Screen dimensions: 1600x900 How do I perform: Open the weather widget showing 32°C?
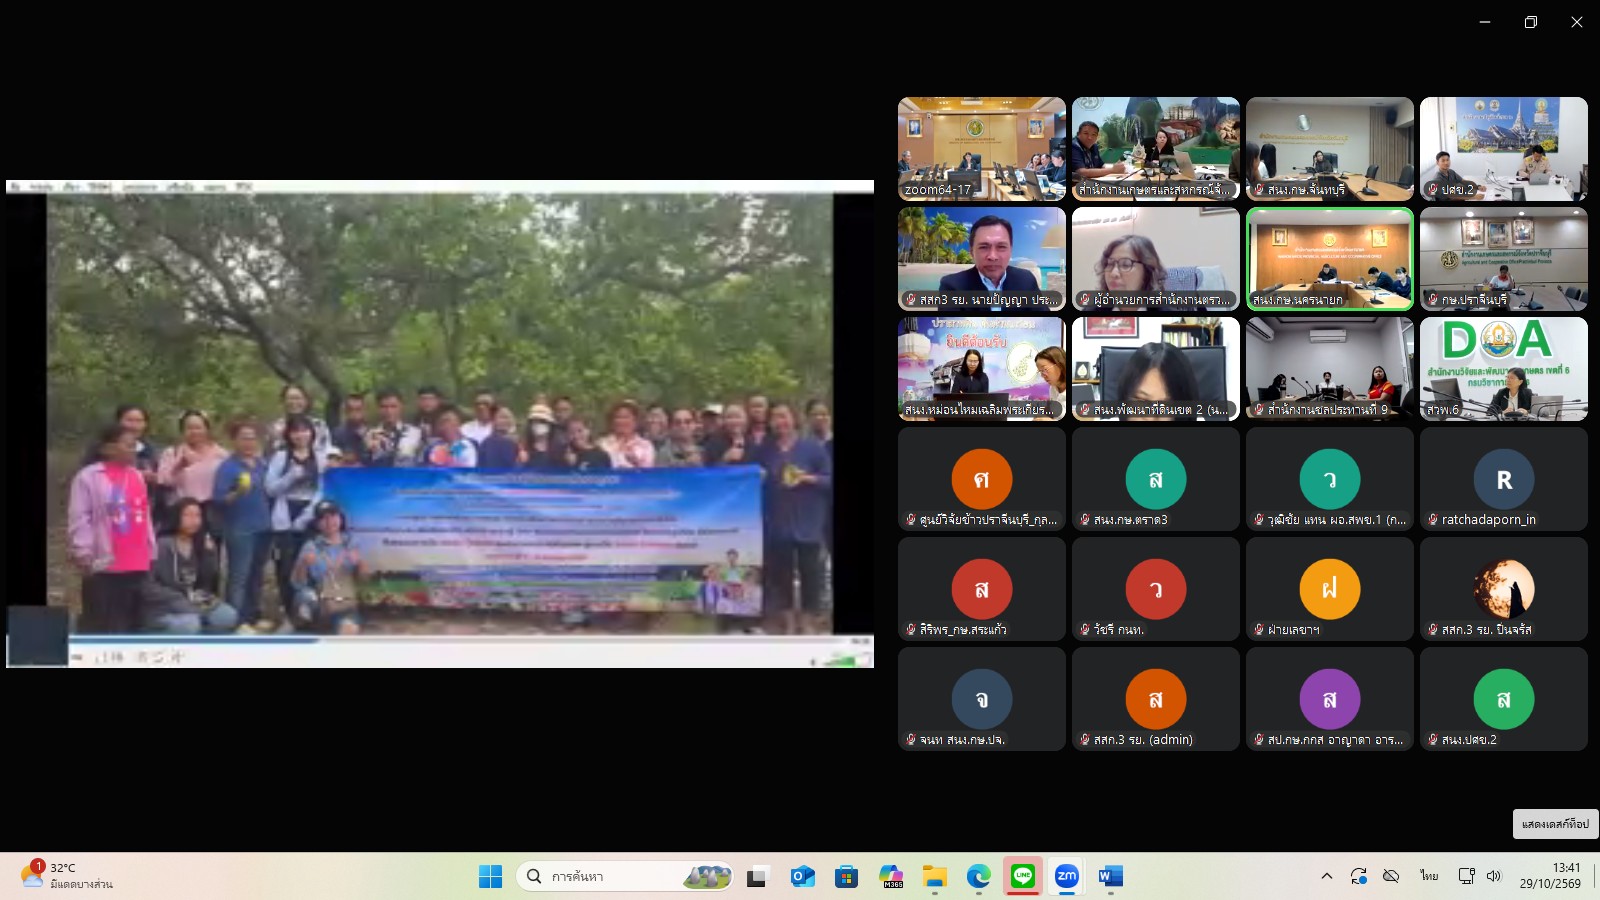tap(68, 876)
